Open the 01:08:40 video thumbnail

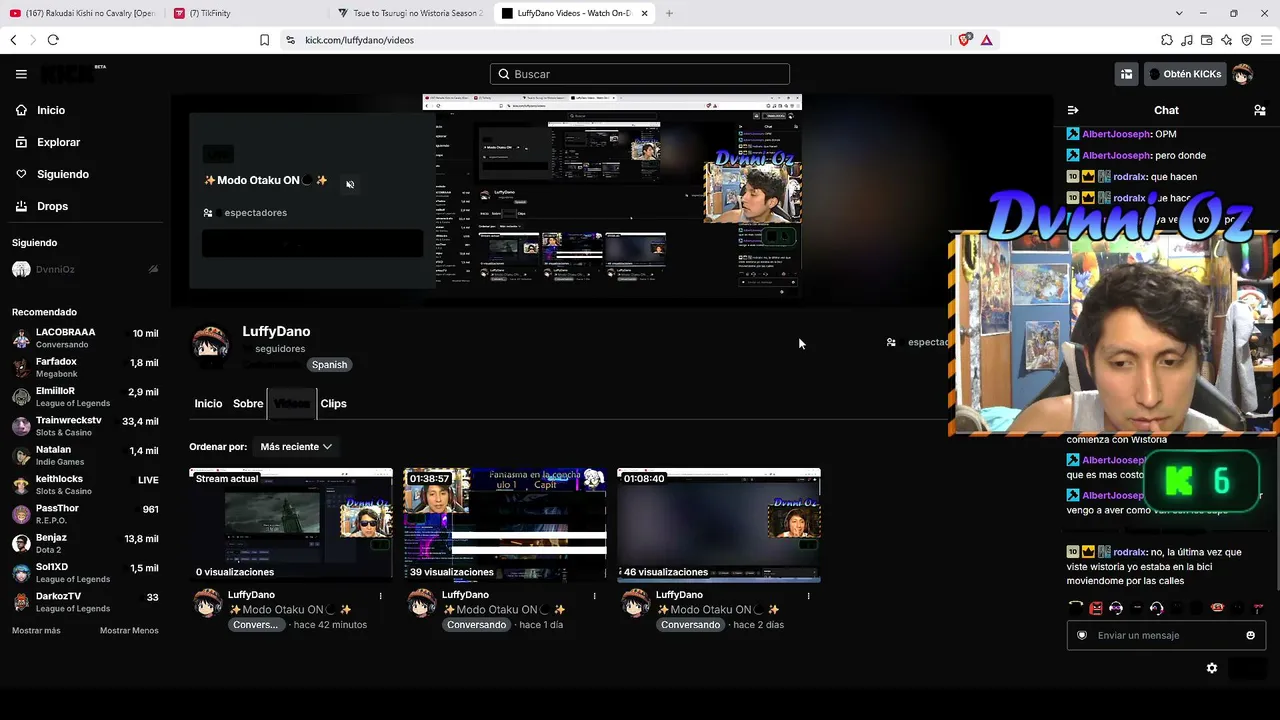click(x=719, y=525)
